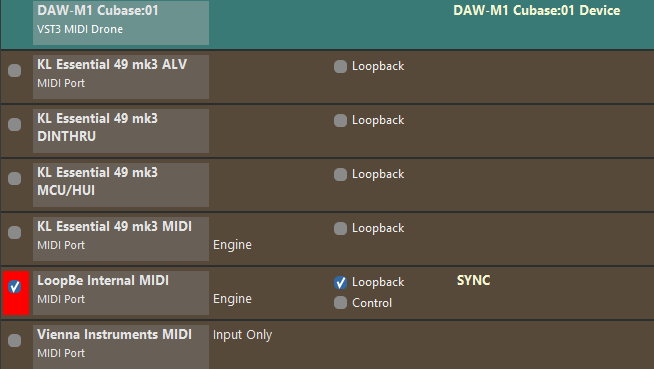Enable the KL Essential 49 mk3 MCU/HUI port checkbox
This screenshot has height=369, width=654.
tap(15, 178)
